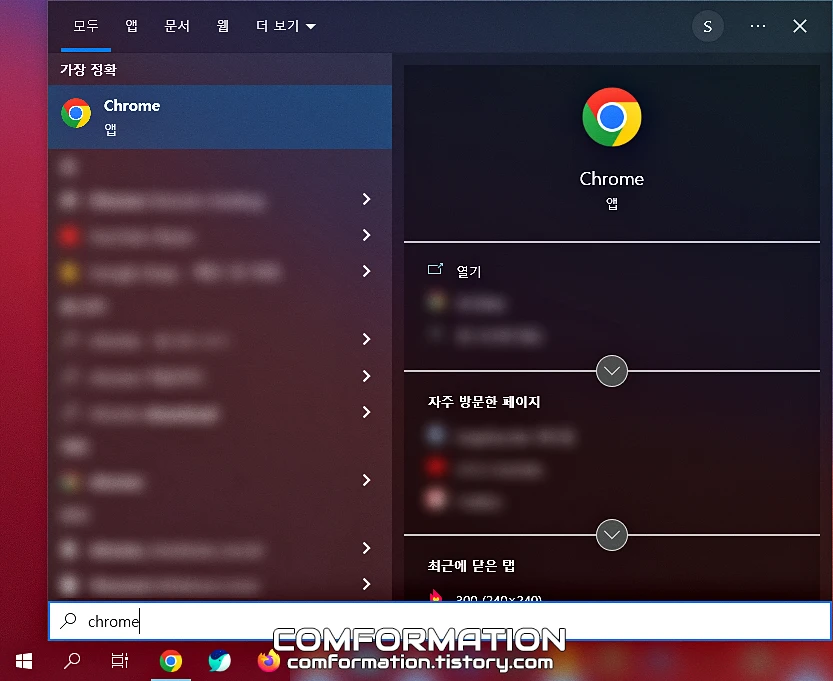
Task: Click the 가장 정확 section header
Action: [x=88, y=70]
